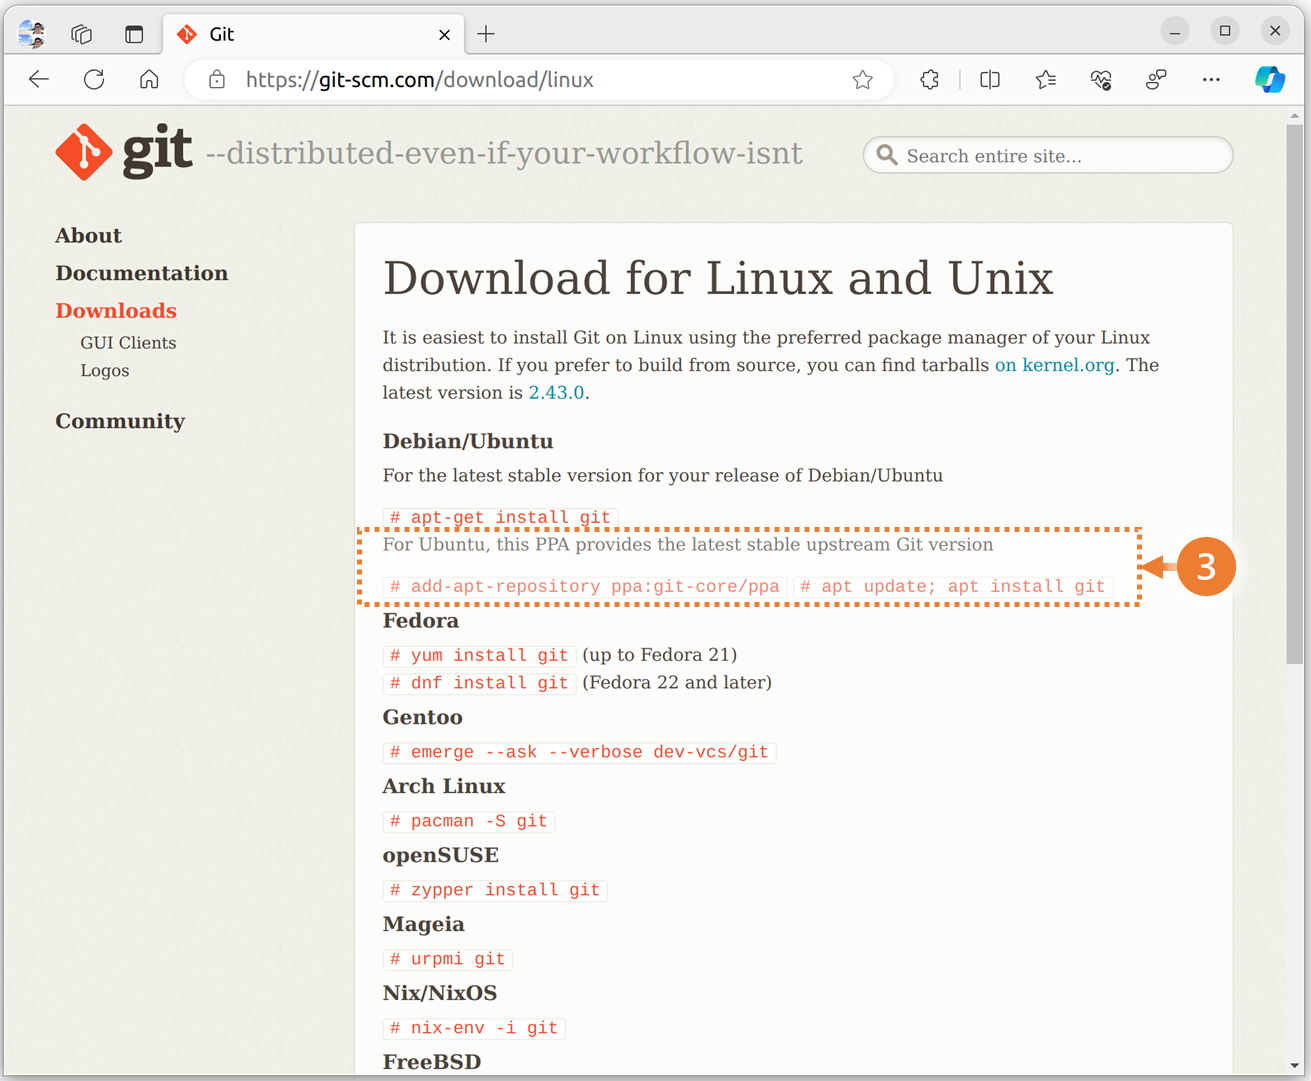Refresh the current page
Viewport: 1311px width, 1081px height.
click(x=94, y=80)
